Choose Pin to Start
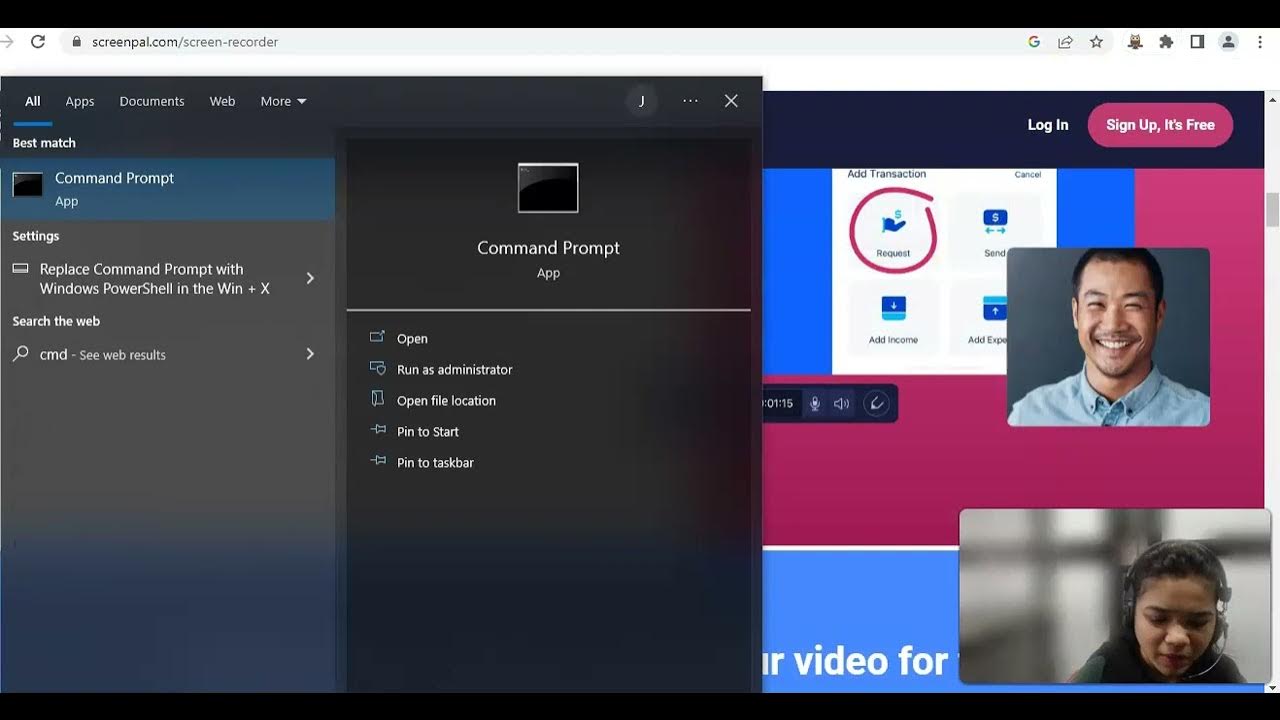This screenshot has height=720, width=1280. pyautogui.click(x=428, y=432)
